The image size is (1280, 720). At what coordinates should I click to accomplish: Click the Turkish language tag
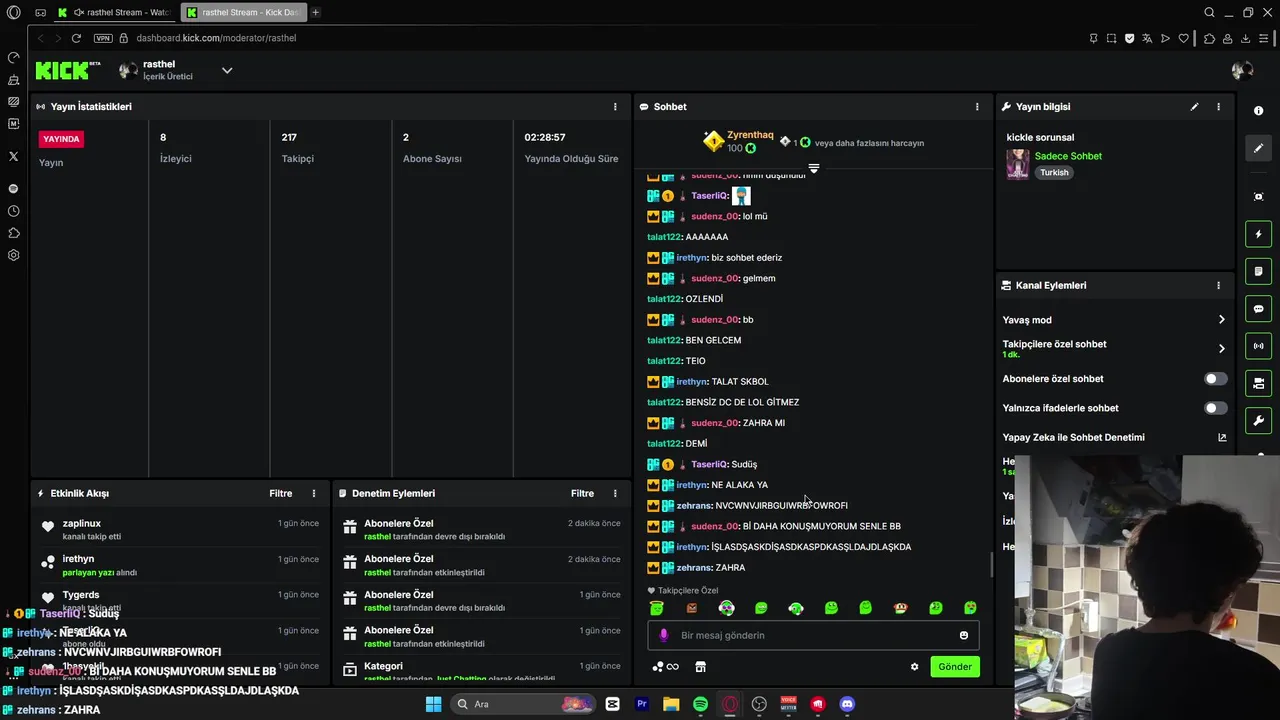point(1054,172)
